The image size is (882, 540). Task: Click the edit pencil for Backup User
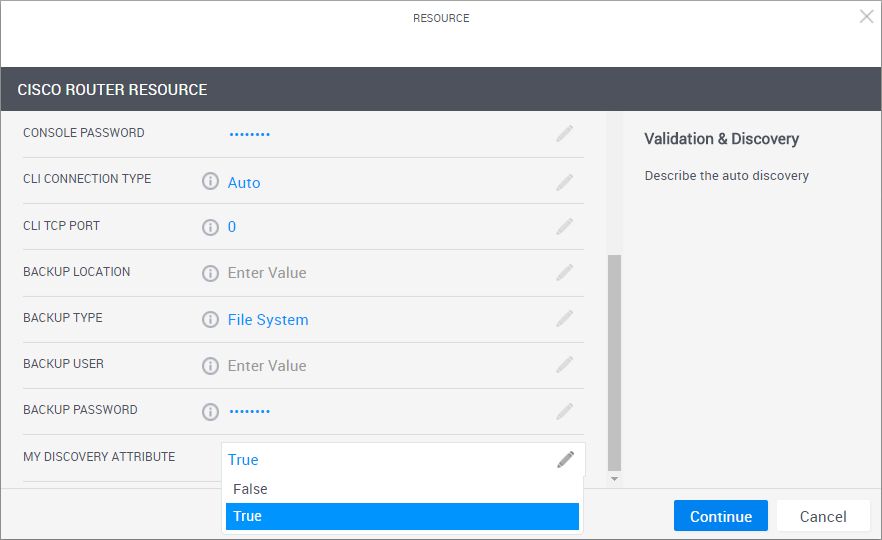[565, 364]
